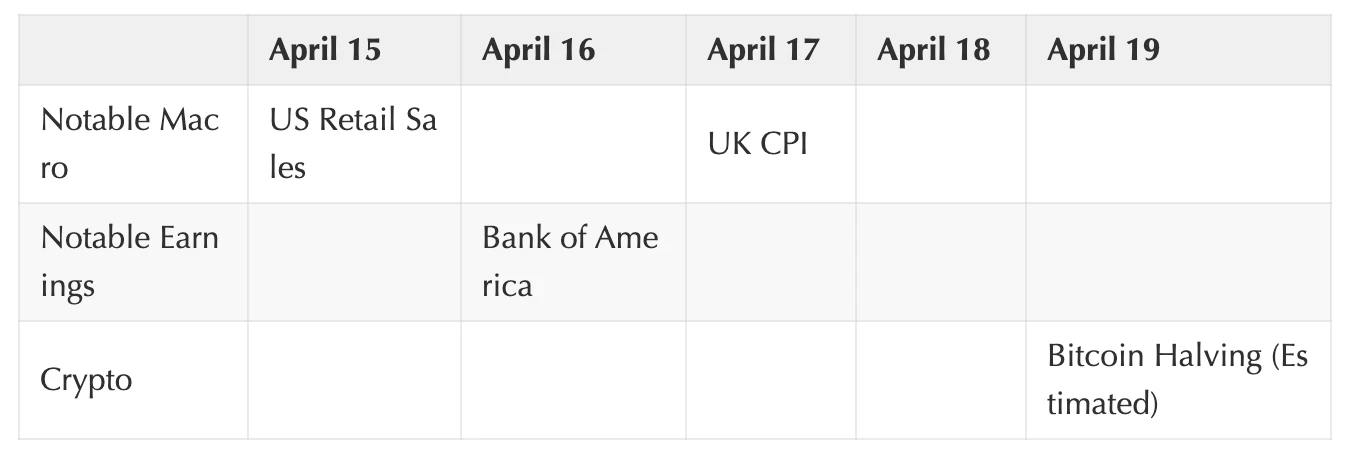The width and height of the screenshot is (1347, 450).
Task: Click empty Crypto cell under April 17
Action: (770, 380)
